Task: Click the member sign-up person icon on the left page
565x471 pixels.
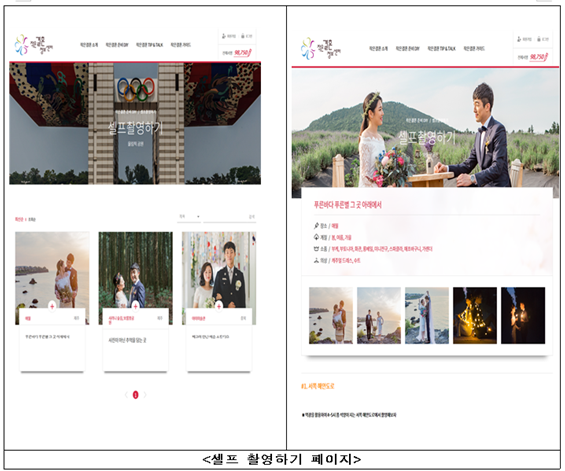Action: [x=223, y=36]
